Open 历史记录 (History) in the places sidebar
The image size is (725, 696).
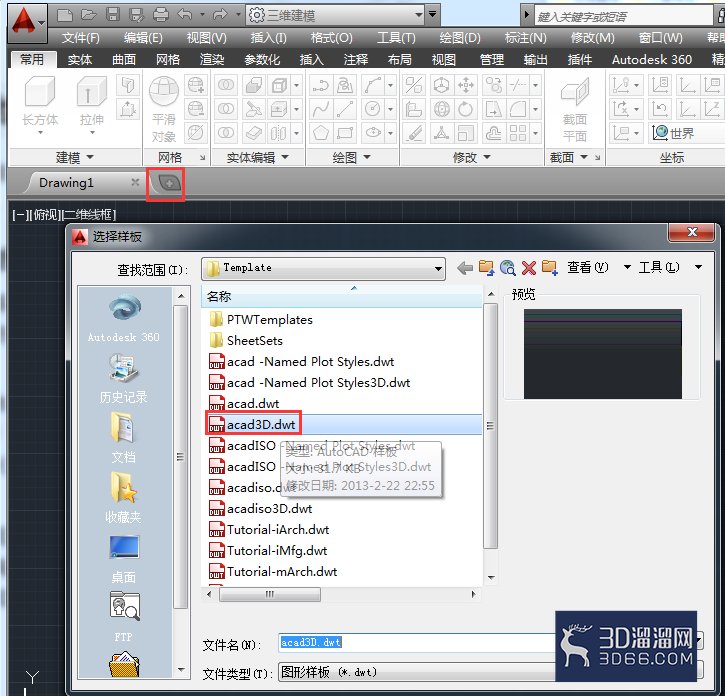click(x=124, y=379)
